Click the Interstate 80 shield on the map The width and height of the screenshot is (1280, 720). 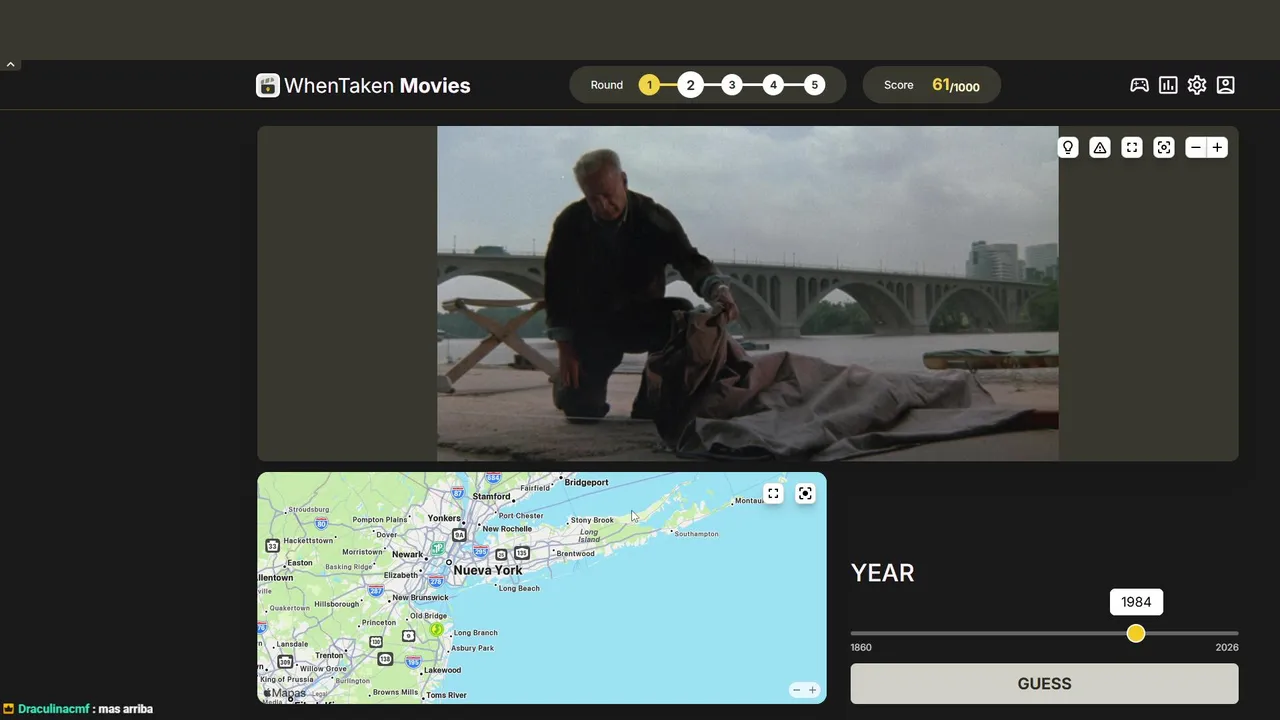point(320,523)
